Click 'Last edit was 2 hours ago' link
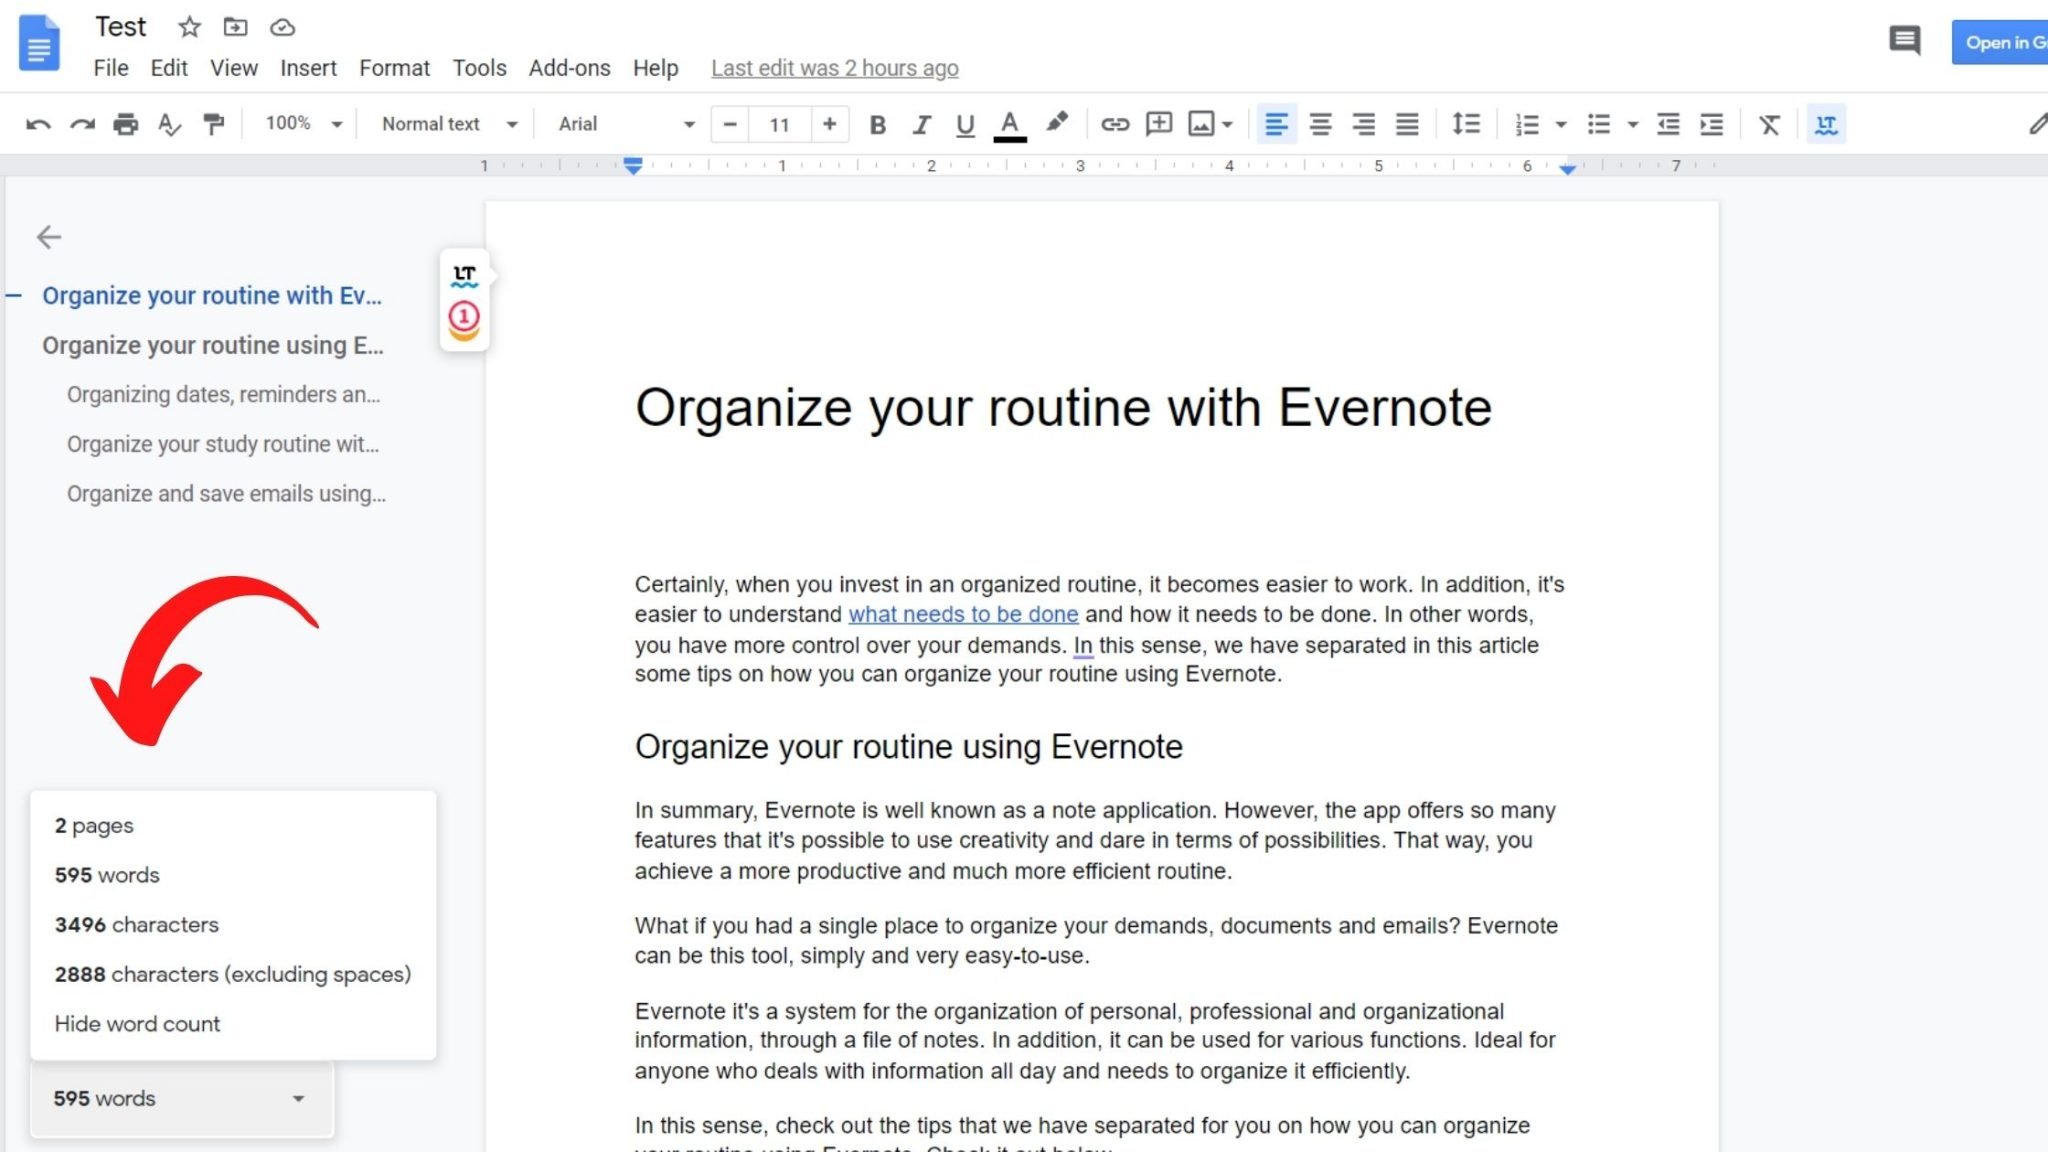2048x1152 pixels. 834,68
